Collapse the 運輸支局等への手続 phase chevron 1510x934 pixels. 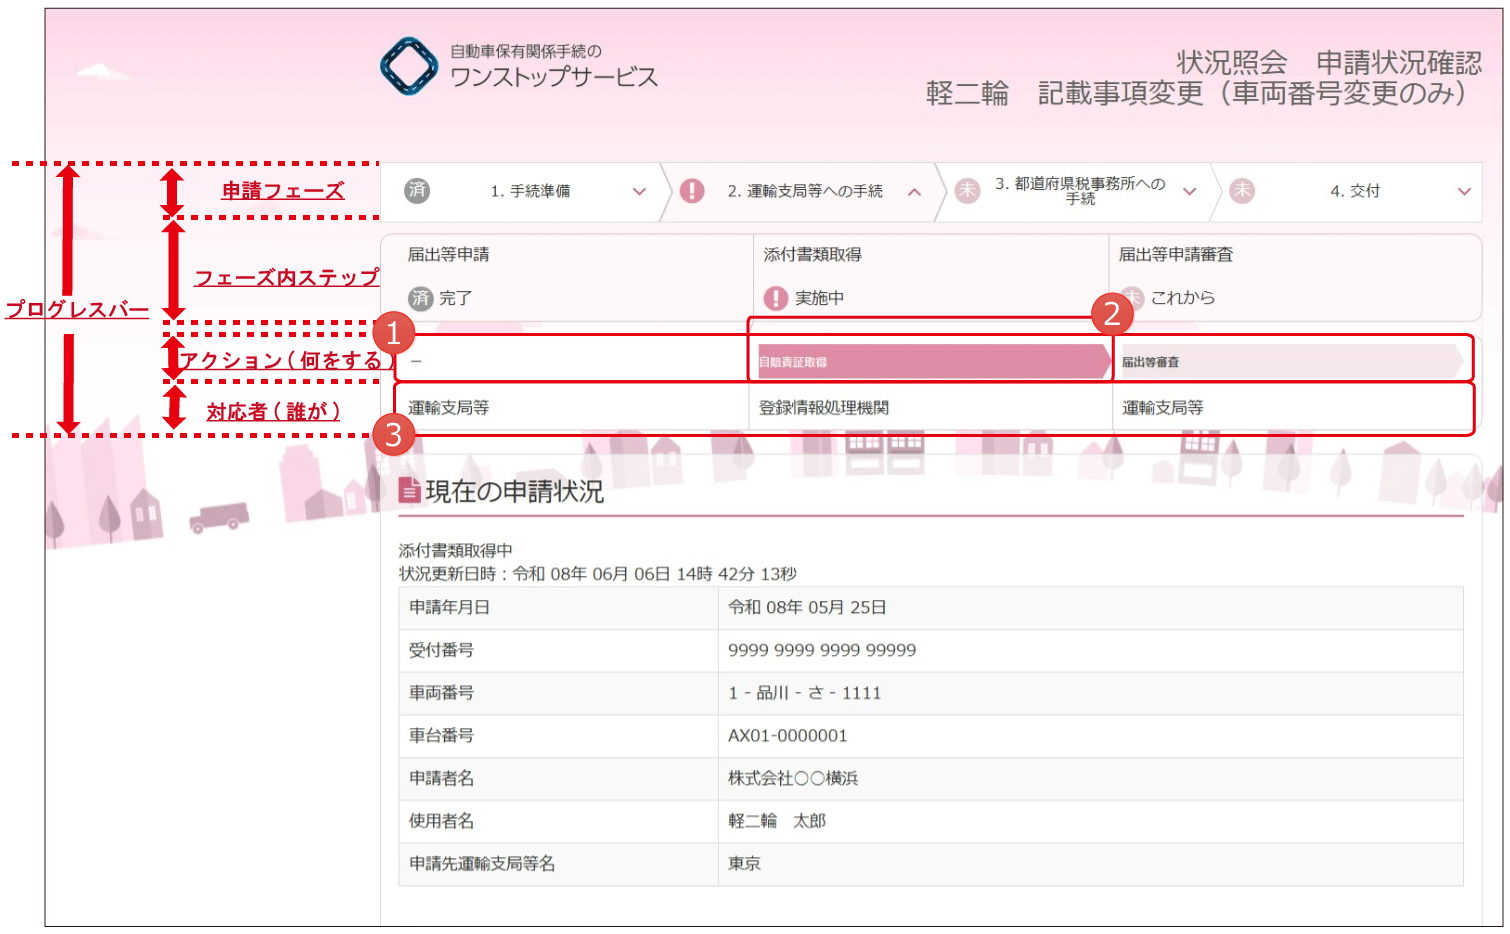point(914,191)
